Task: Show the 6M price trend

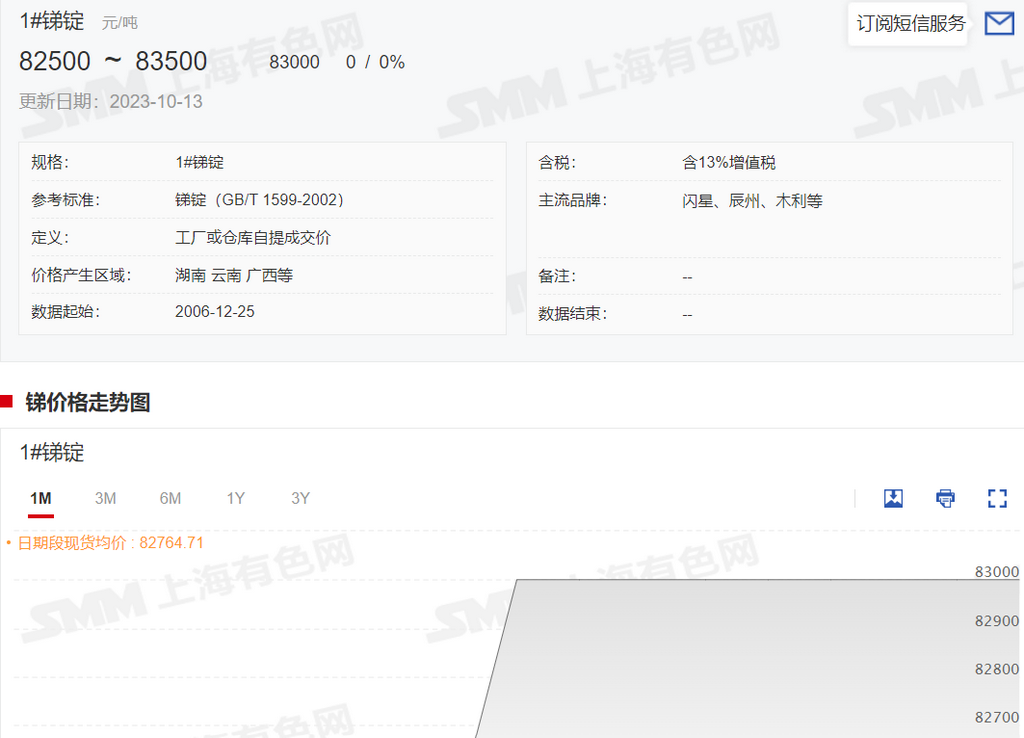Action: pyautogui.click(x=170, y=499)
